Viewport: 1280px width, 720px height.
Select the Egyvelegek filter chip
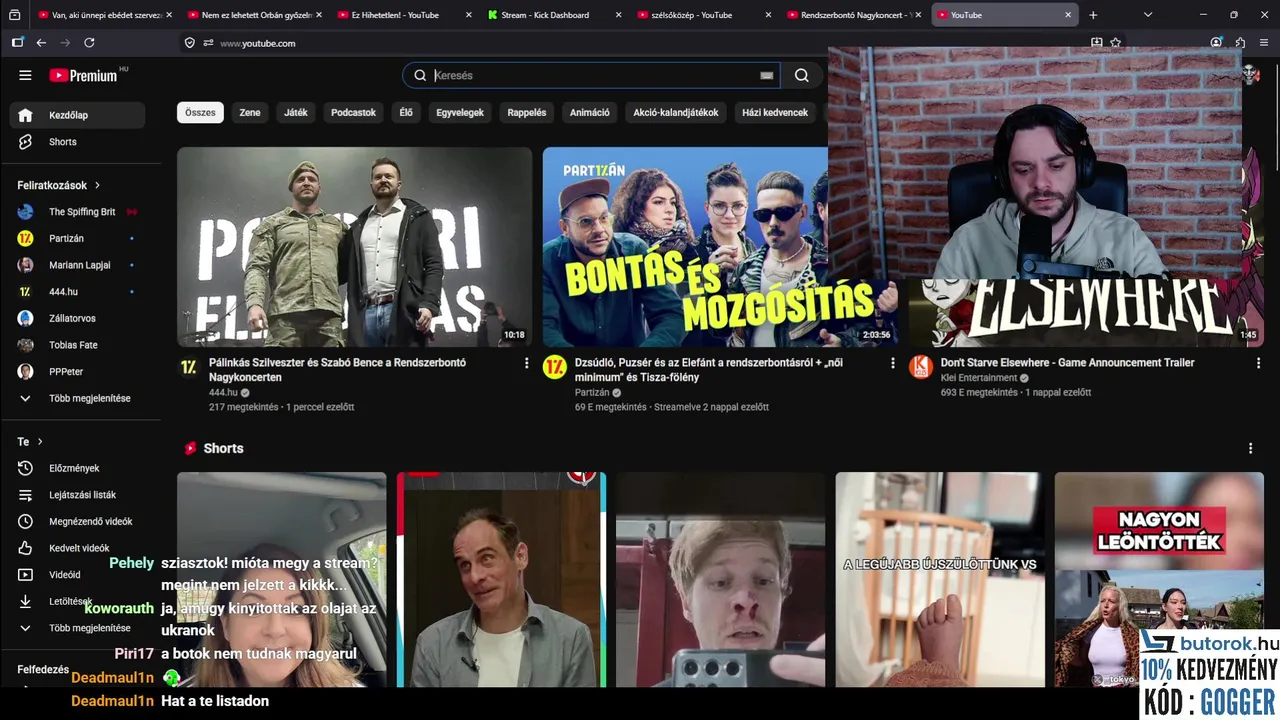(x=460, y=112)
